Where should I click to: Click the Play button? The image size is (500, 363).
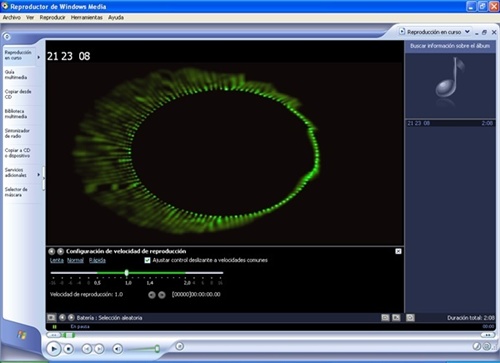(x=54, y=349)
